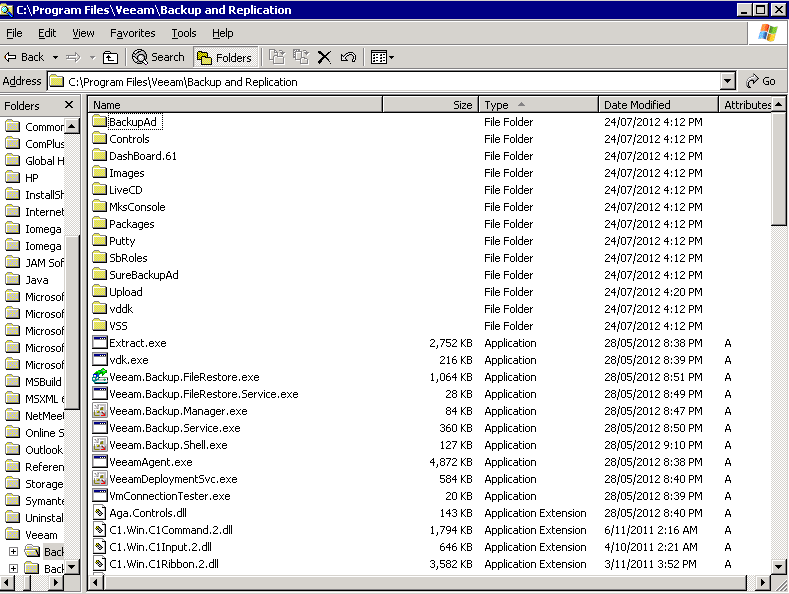Select the Veeam folder in tree

41,535
